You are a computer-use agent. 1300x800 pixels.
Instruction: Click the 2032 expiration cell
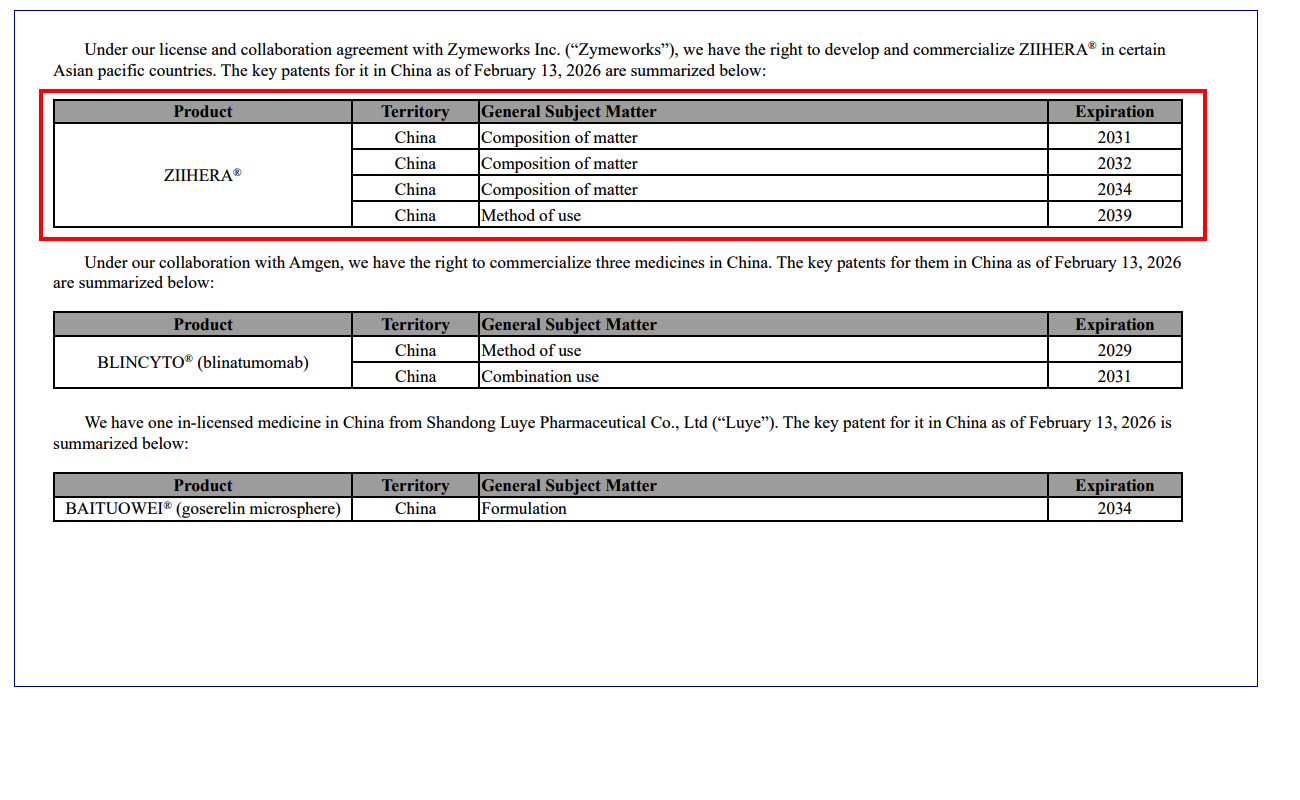pos(1114,163)
